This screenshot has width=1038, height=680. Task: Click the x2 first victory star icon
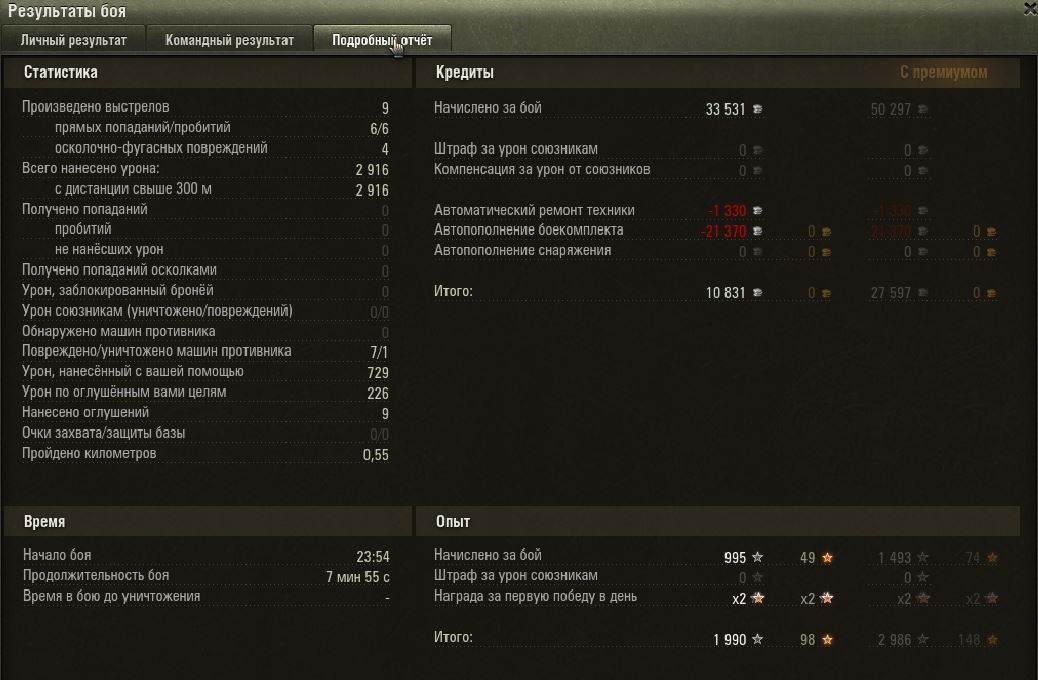[x=757, y=599]
